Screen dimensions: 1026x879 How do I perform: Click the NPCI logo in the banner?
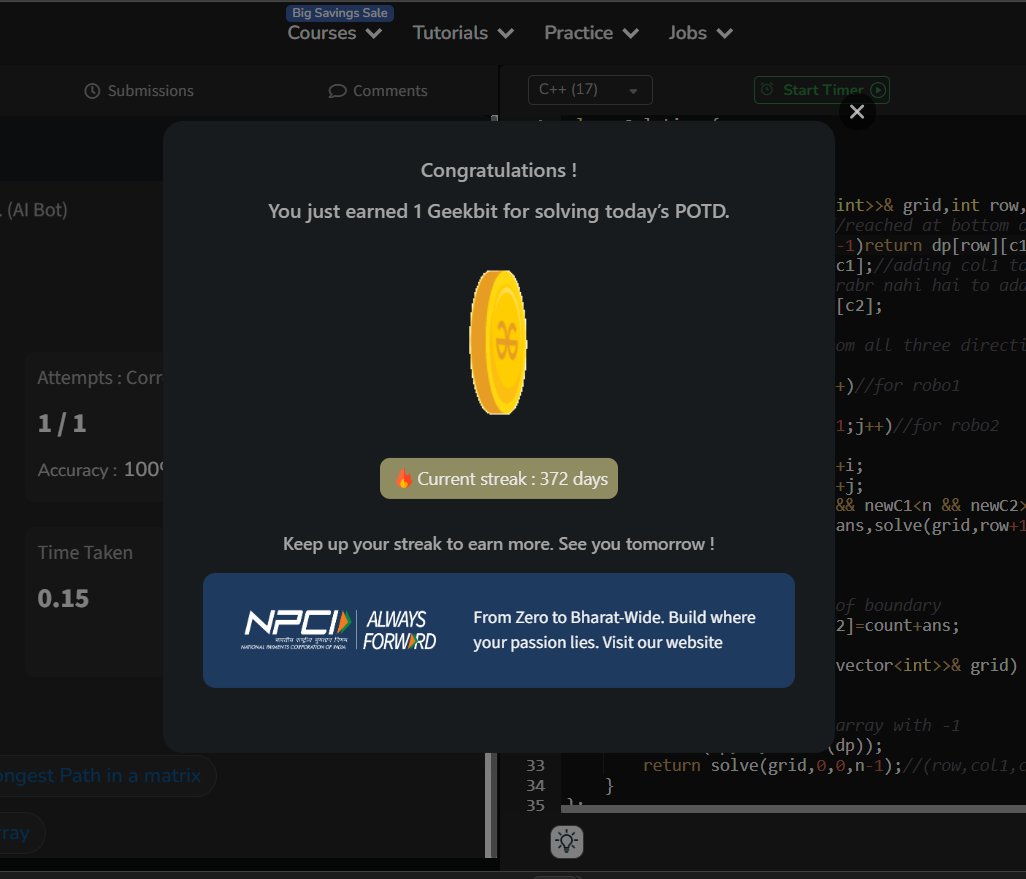(296, 630)
